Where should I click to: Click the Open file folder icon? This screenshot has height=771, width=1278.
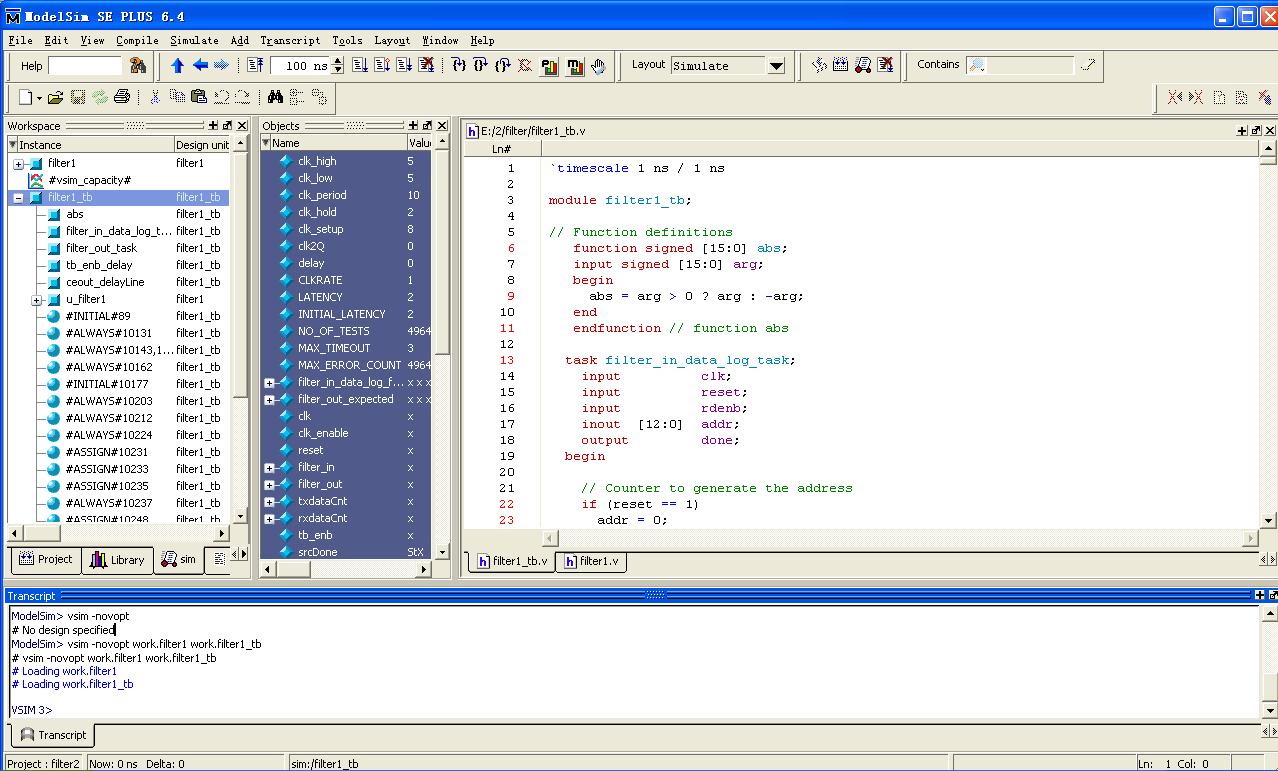[x=56, y=97]
